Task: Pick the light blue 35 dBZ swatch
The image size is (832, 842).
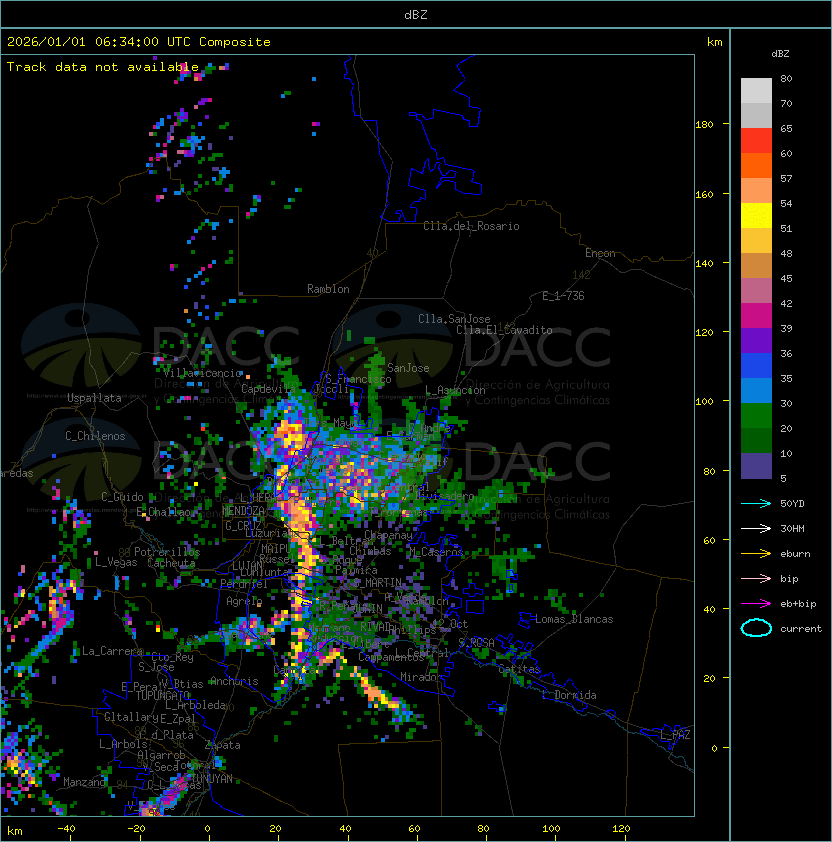Action: (x=756, y=391)
